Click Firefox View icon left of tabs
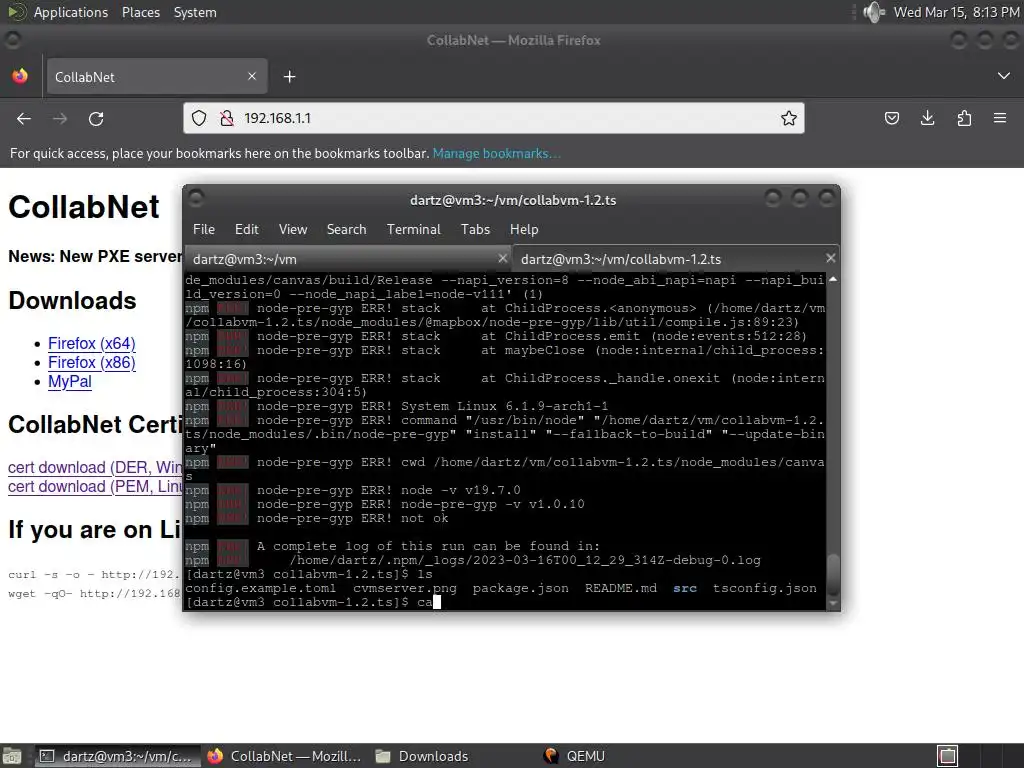Image resolution: width=1024 pixels, height=768 pixels. click(x=20, y=76)
